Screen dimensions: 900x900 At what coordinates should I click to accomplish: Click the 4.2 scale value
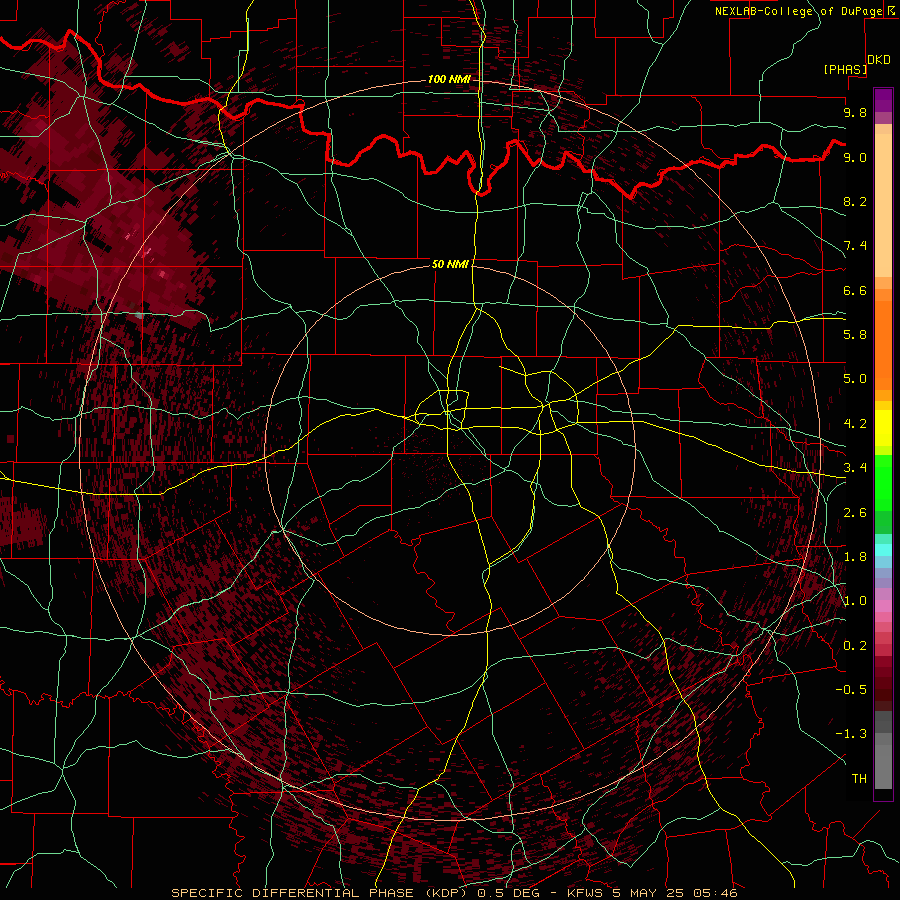855,424
